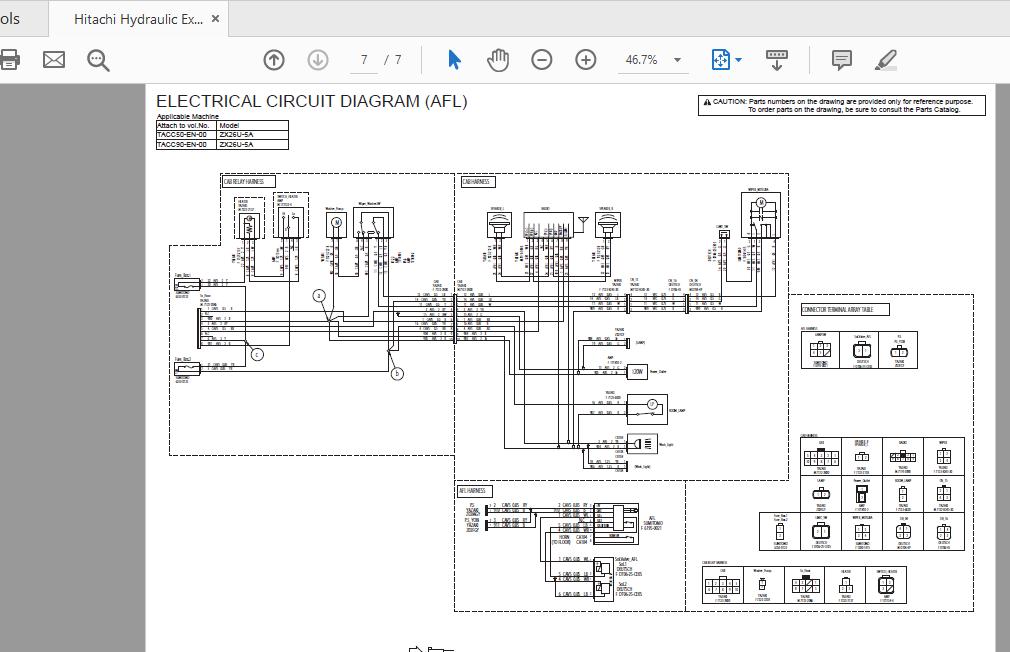Switch to the Hand pan tool
This screenshot has height=652, width=1010.
(x=498, y=60)
